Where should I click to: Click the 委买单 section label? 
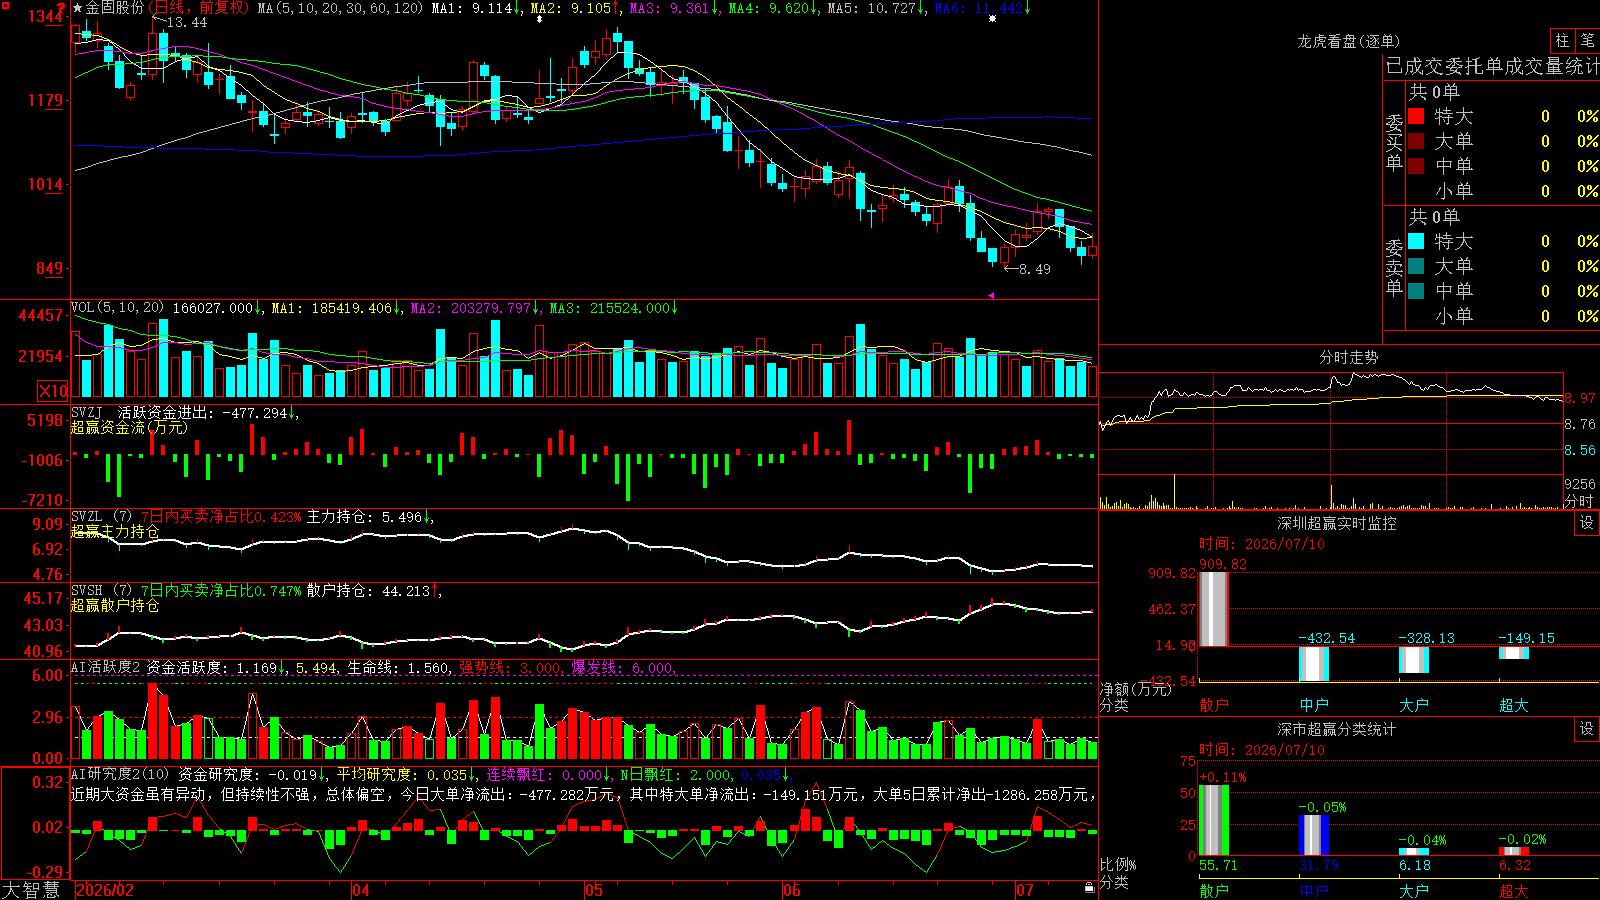1394,142
